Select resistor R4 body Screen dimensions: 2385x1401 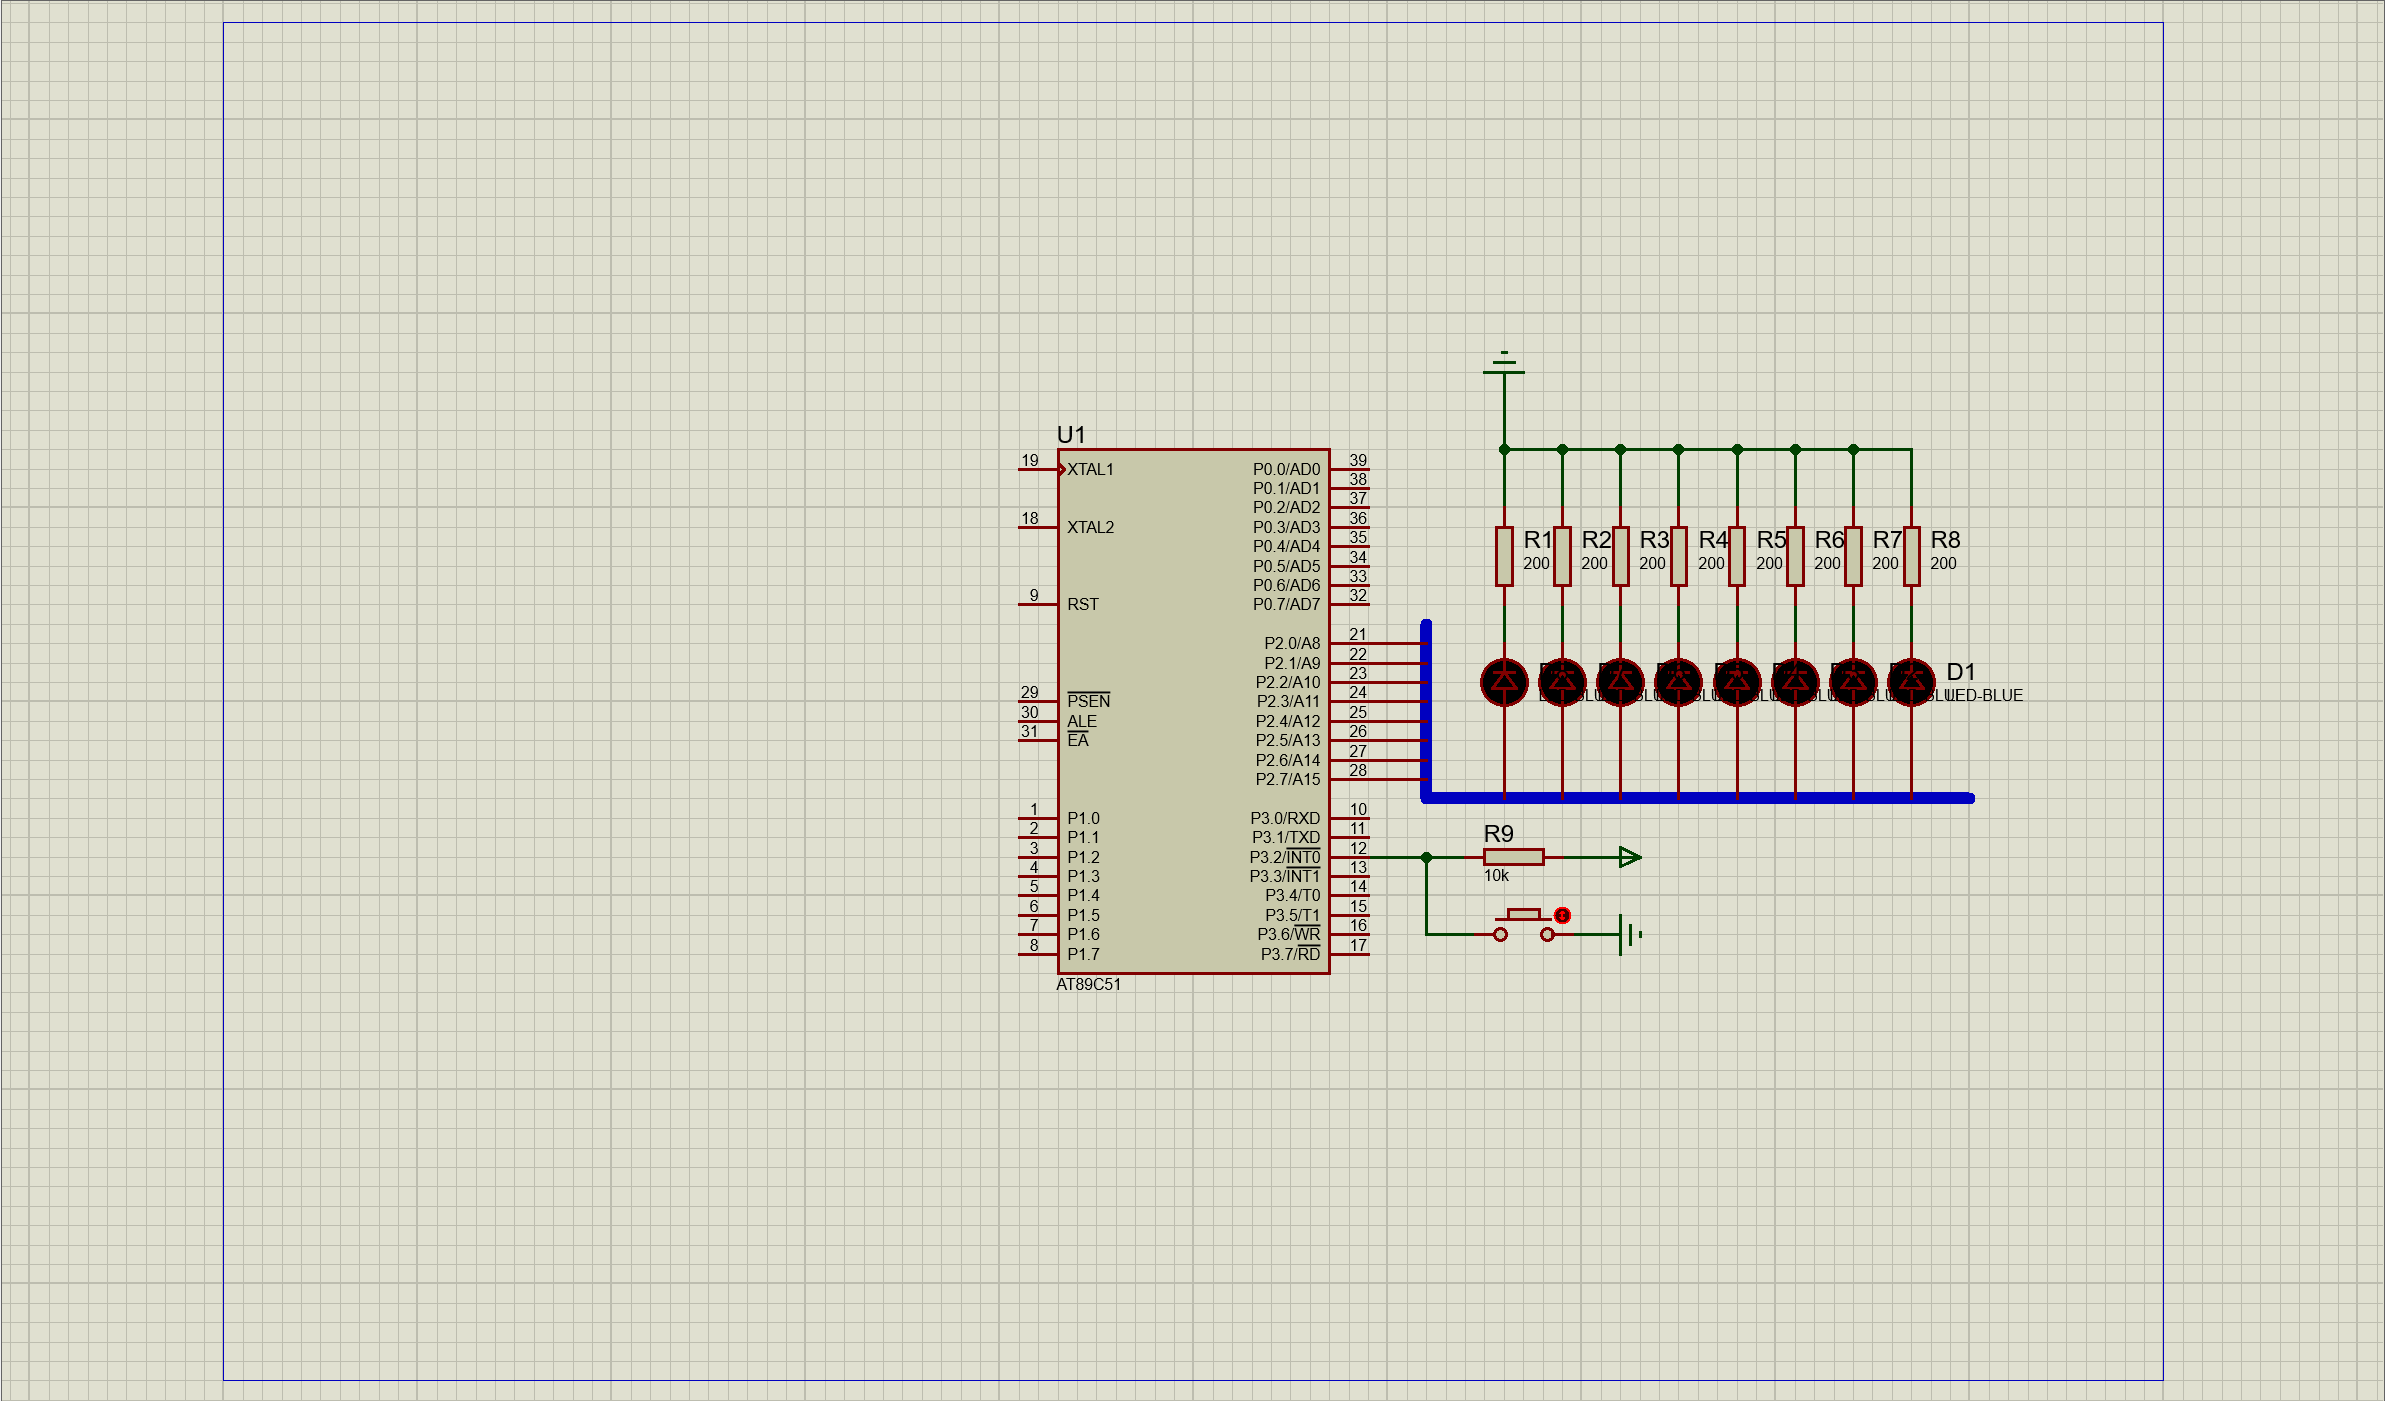click(1679, 556)
